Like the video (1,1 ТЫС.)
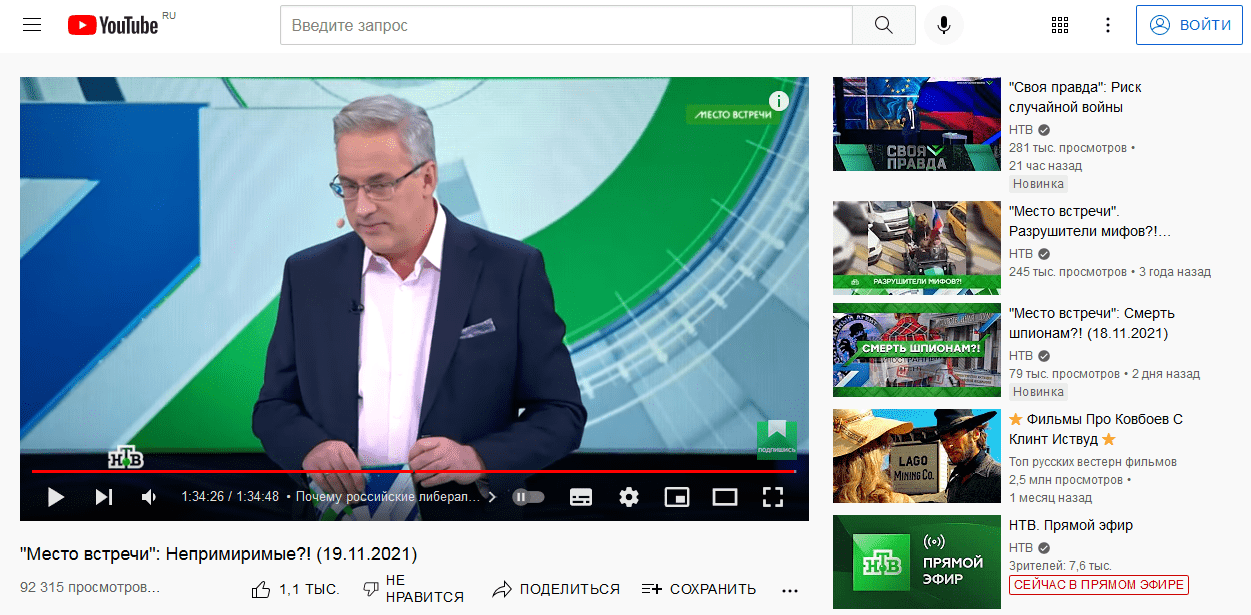Screen dimensions: 1251x615 click(295, 589)
